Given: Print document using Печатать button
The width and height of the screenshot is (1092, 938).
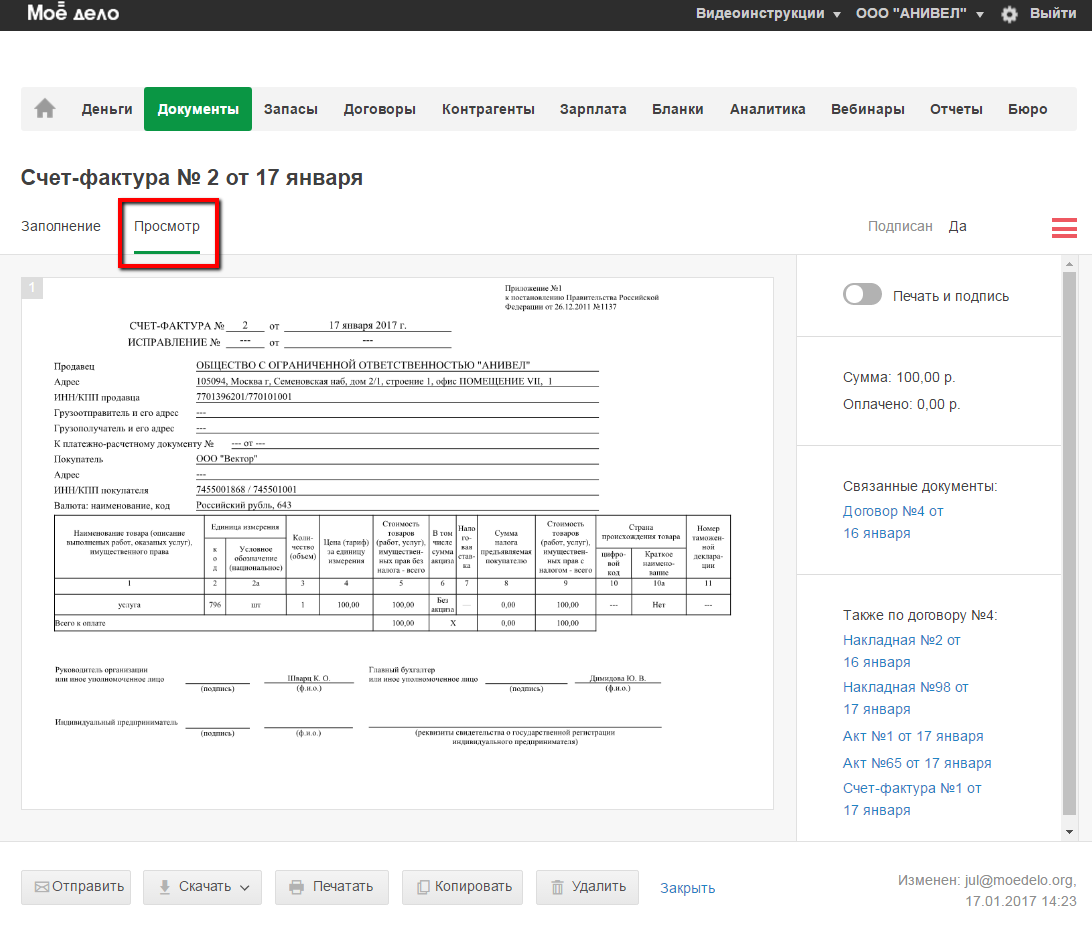Looking at the screenshot, I should (x=331, y=887).
